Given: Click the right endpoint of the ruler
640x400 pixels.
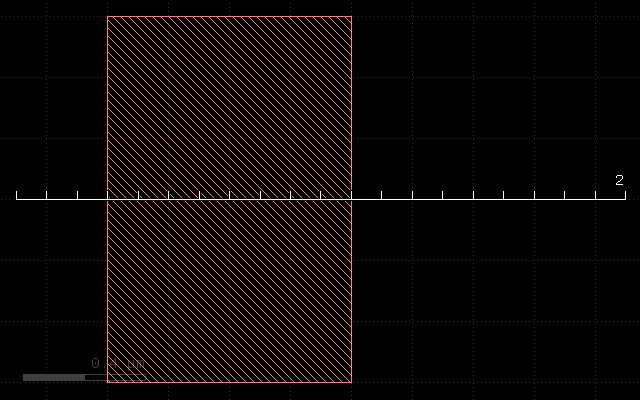Looking at the screenshot, I should point(625,199).
